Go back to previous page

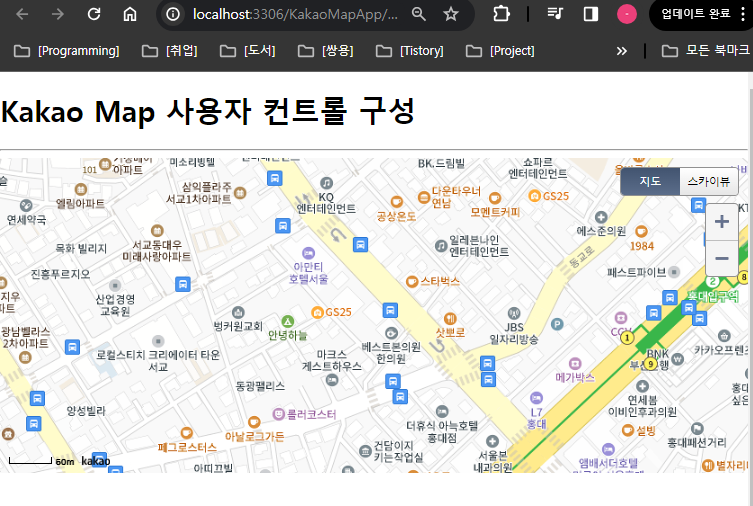[22, 14]
